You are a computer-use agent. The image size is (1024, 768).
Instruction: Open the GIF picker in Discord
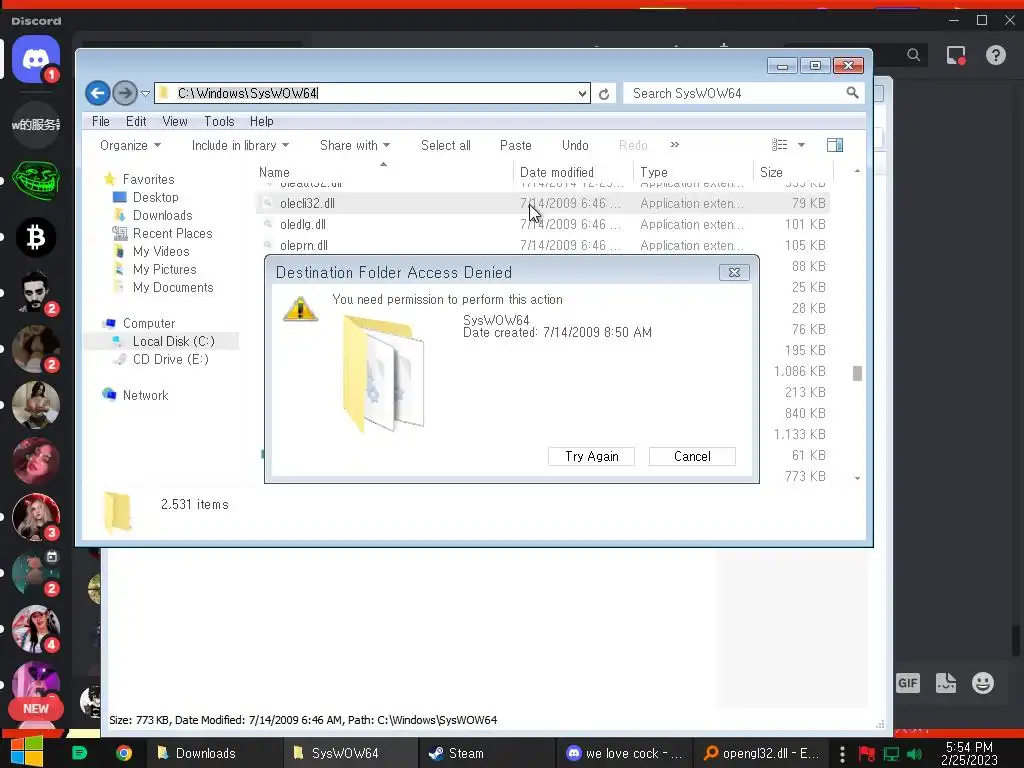pyautogui.click(x=908, y=683)
